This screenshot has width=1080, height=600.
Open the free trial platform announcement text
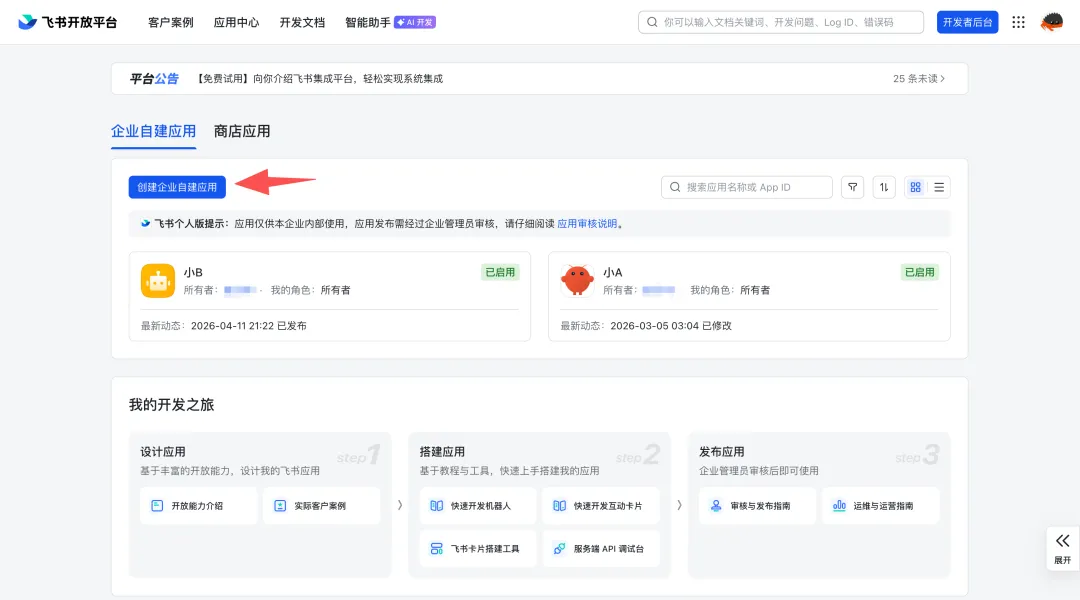pos(318,79)
